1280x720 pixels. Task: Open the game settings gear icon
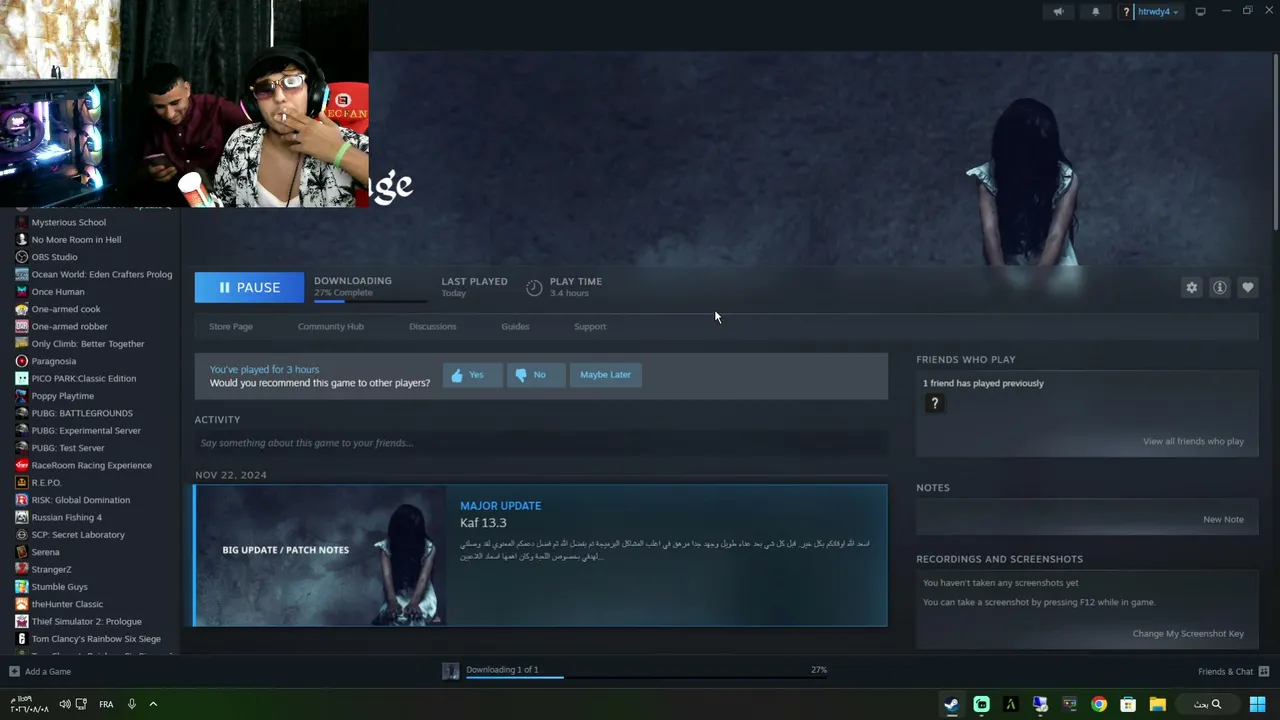(x=1191, y=288)
